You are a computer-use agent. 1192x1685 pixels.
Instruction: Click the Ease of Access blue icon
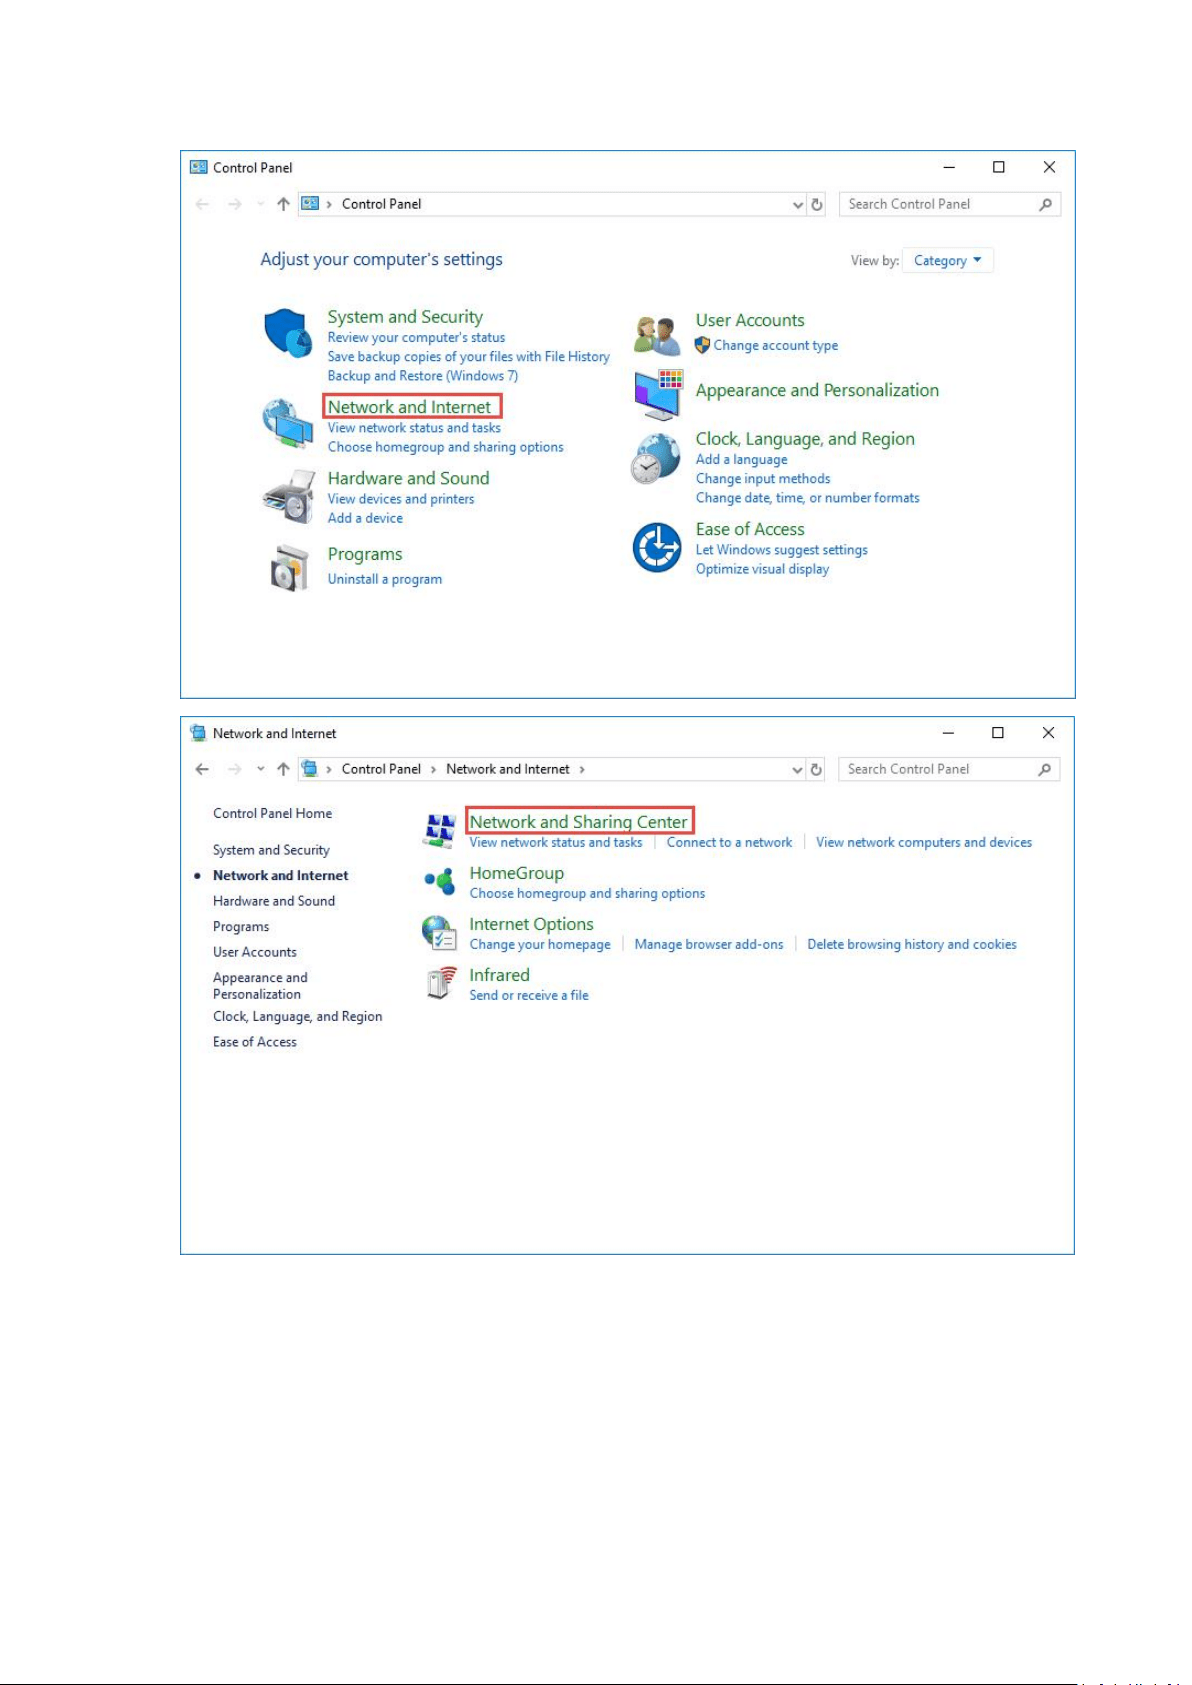click(657, 547)
